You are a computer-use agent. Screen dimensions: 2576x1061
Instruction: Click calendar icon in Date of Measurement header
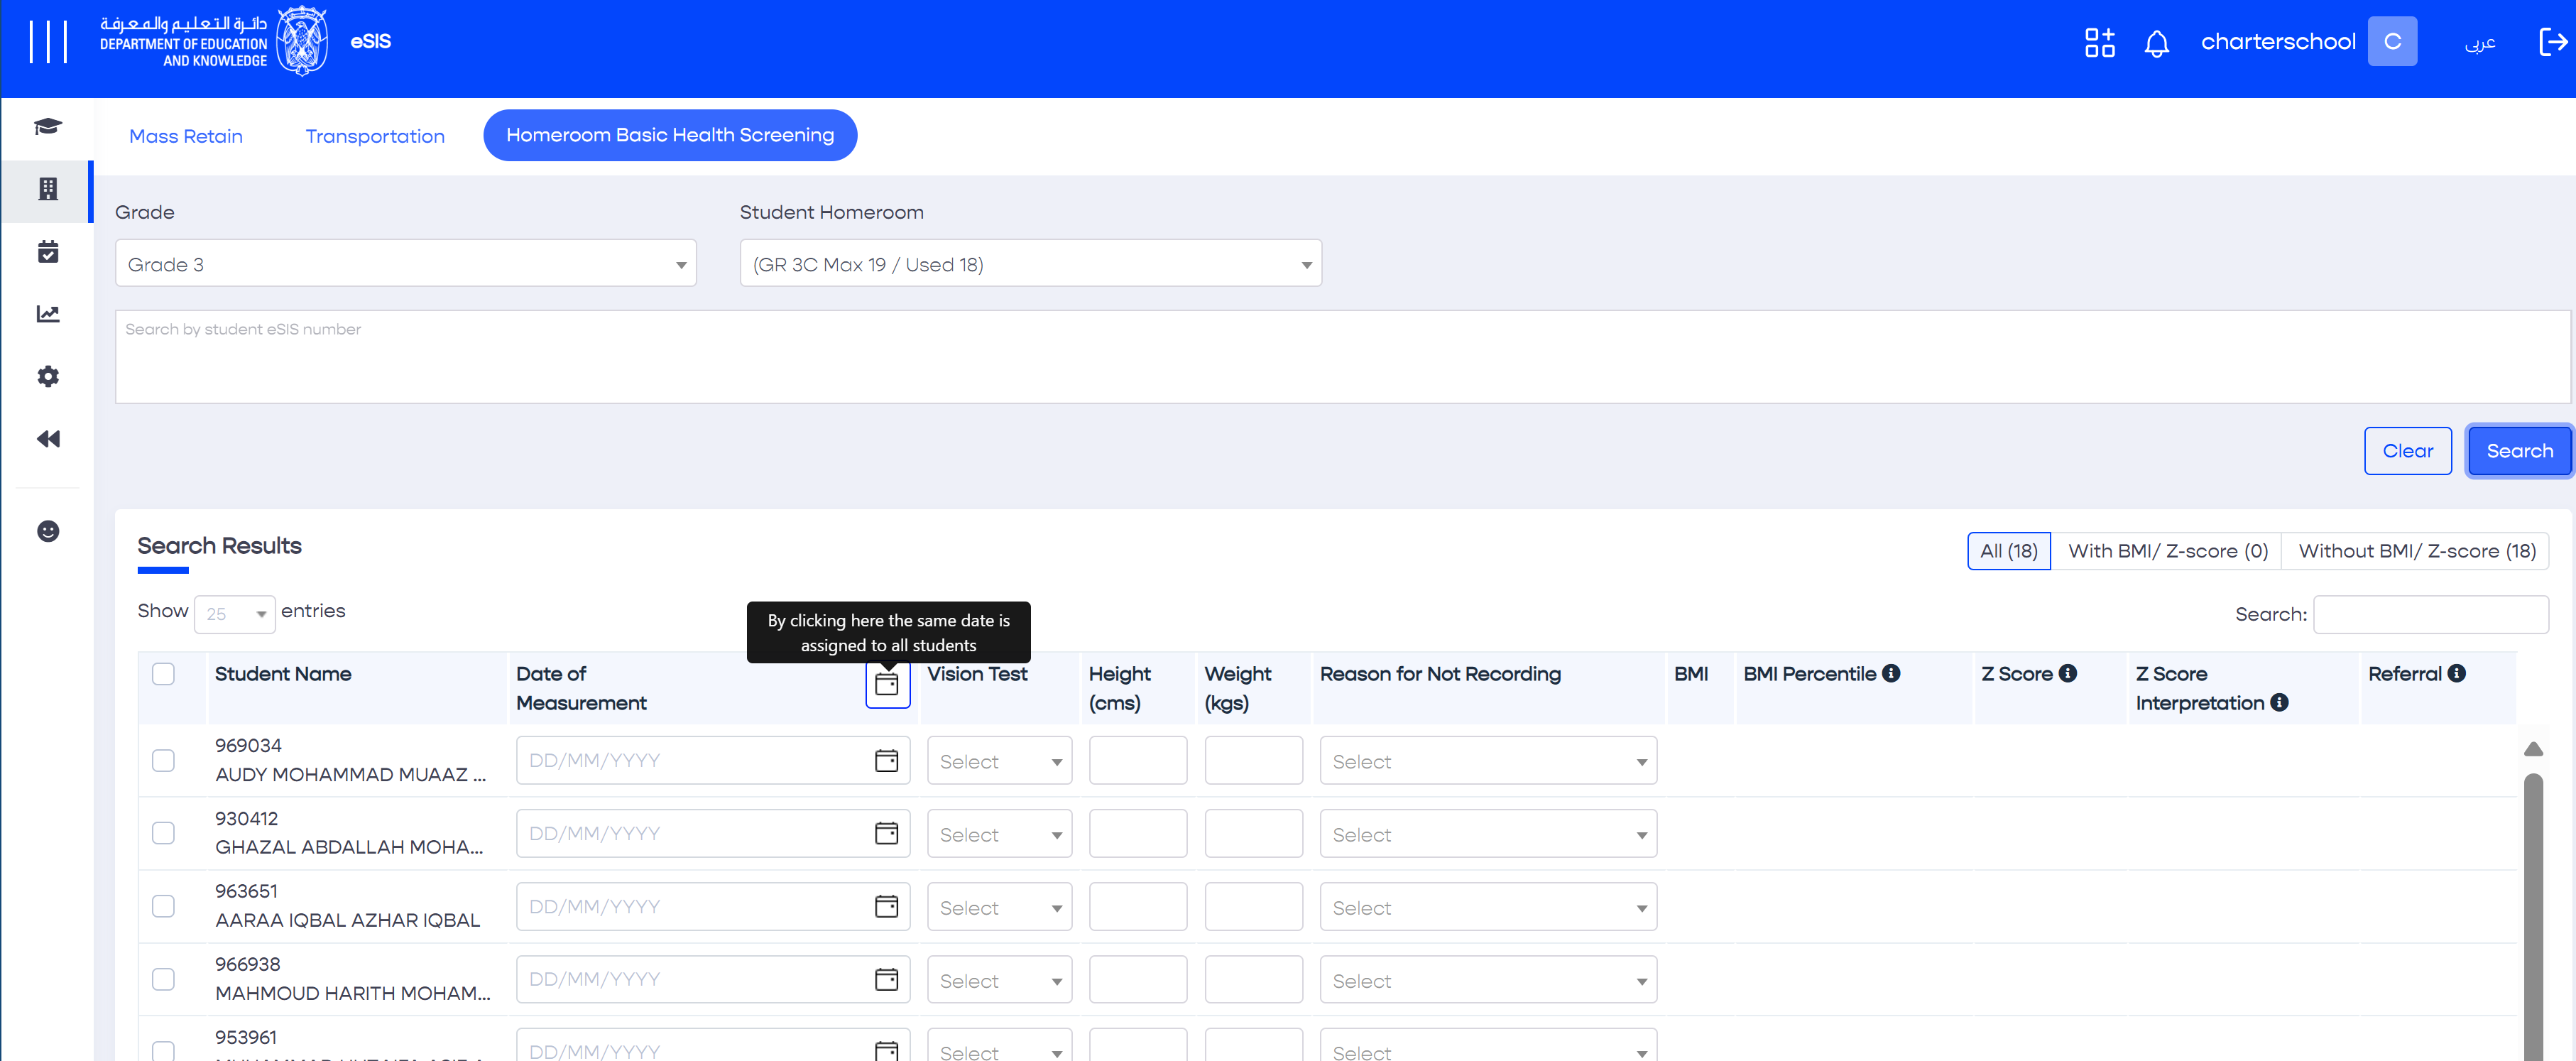click(x=886, y=685)
